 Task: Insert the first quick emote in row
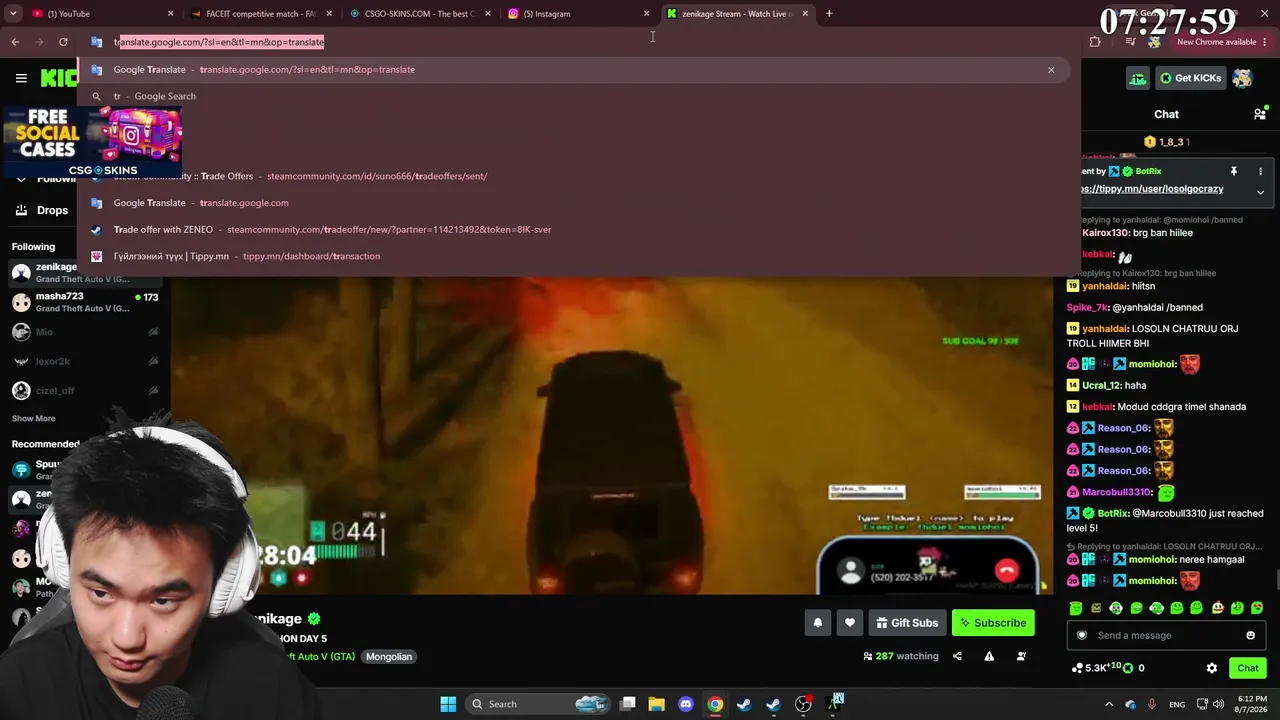click(x=1076, y=608)
